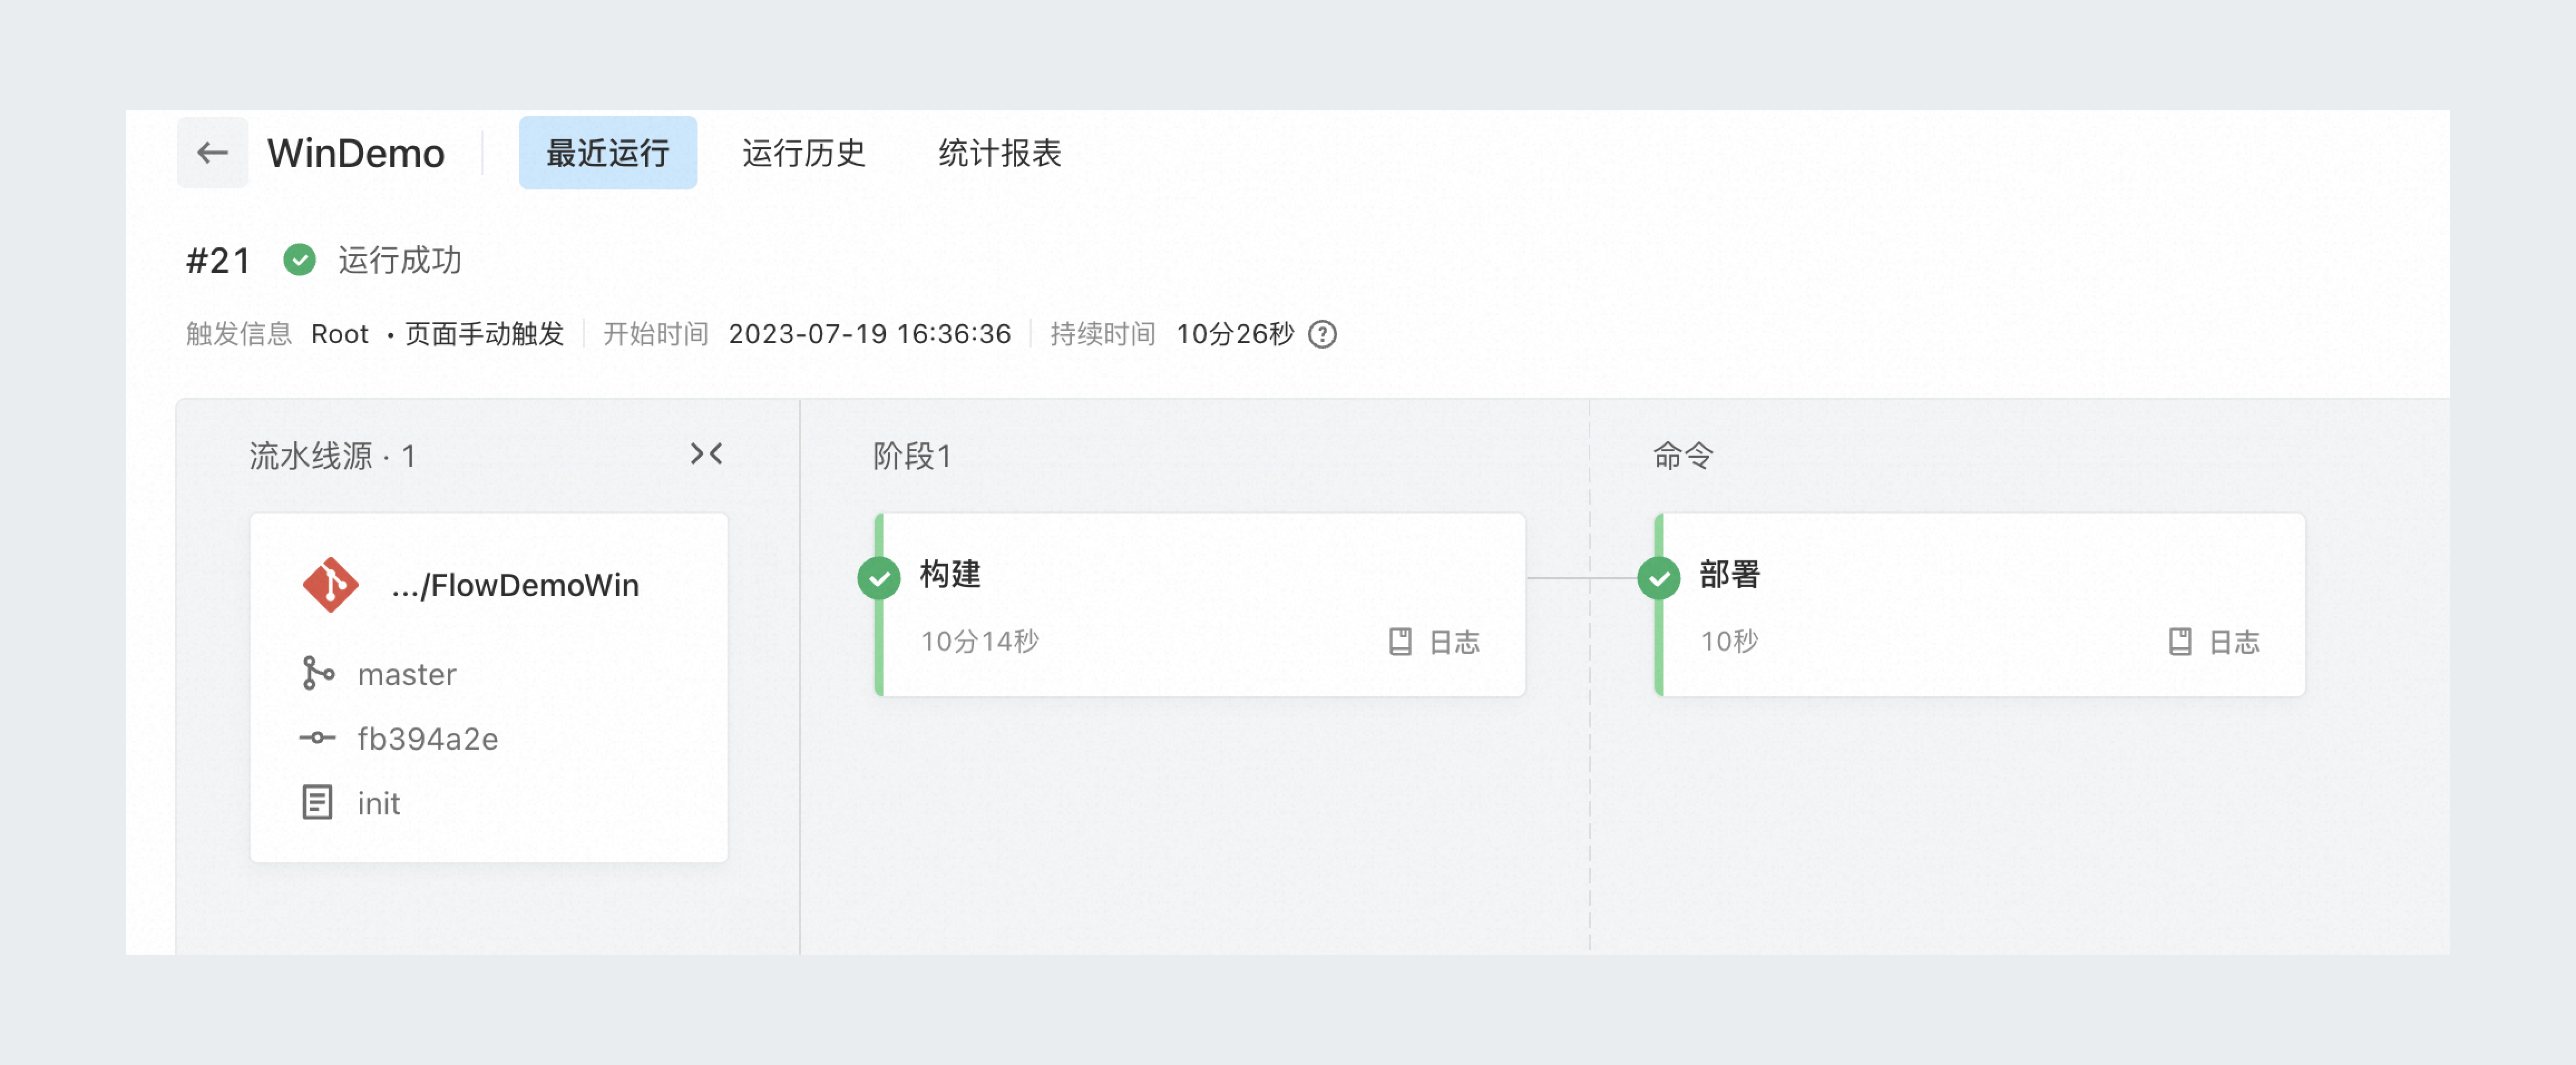Image resolution: width=2576 pixels, height=1065 pixels.
Task: Click the log icon in 部署 card
Action: (2180, 642)
